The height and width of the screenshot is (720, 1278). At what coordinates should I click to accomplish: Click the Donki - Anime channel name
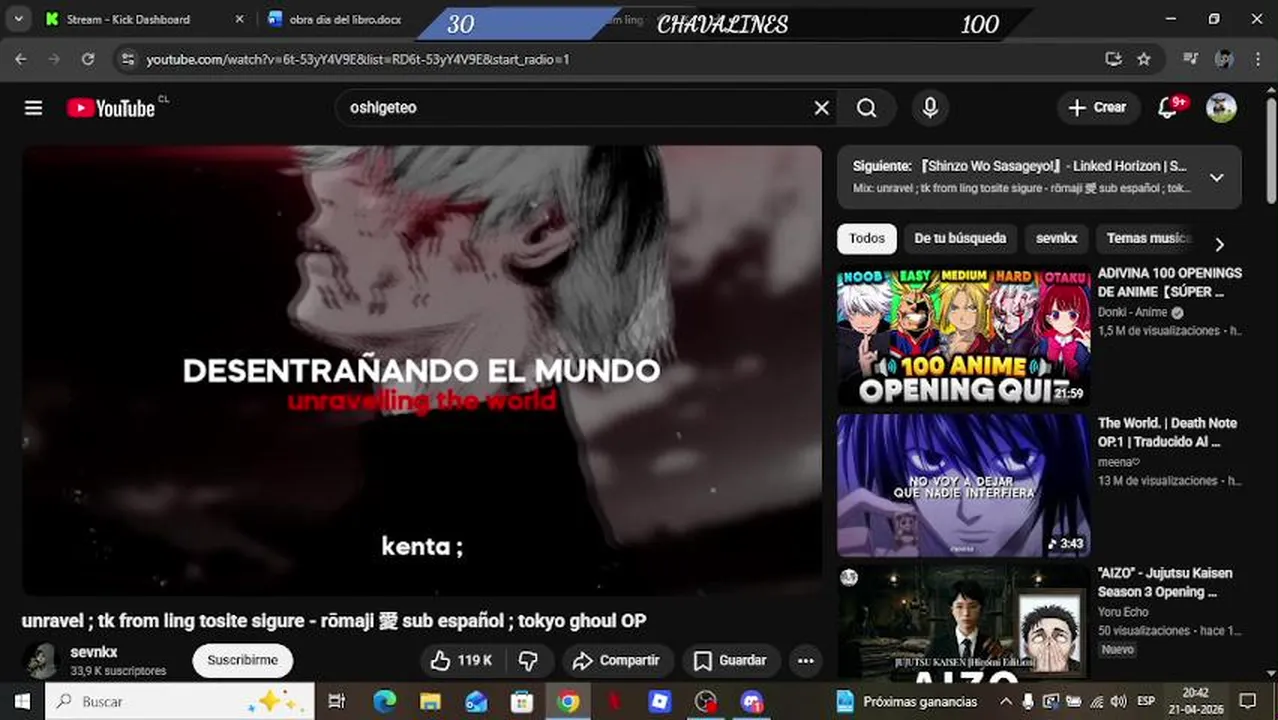1132,312
